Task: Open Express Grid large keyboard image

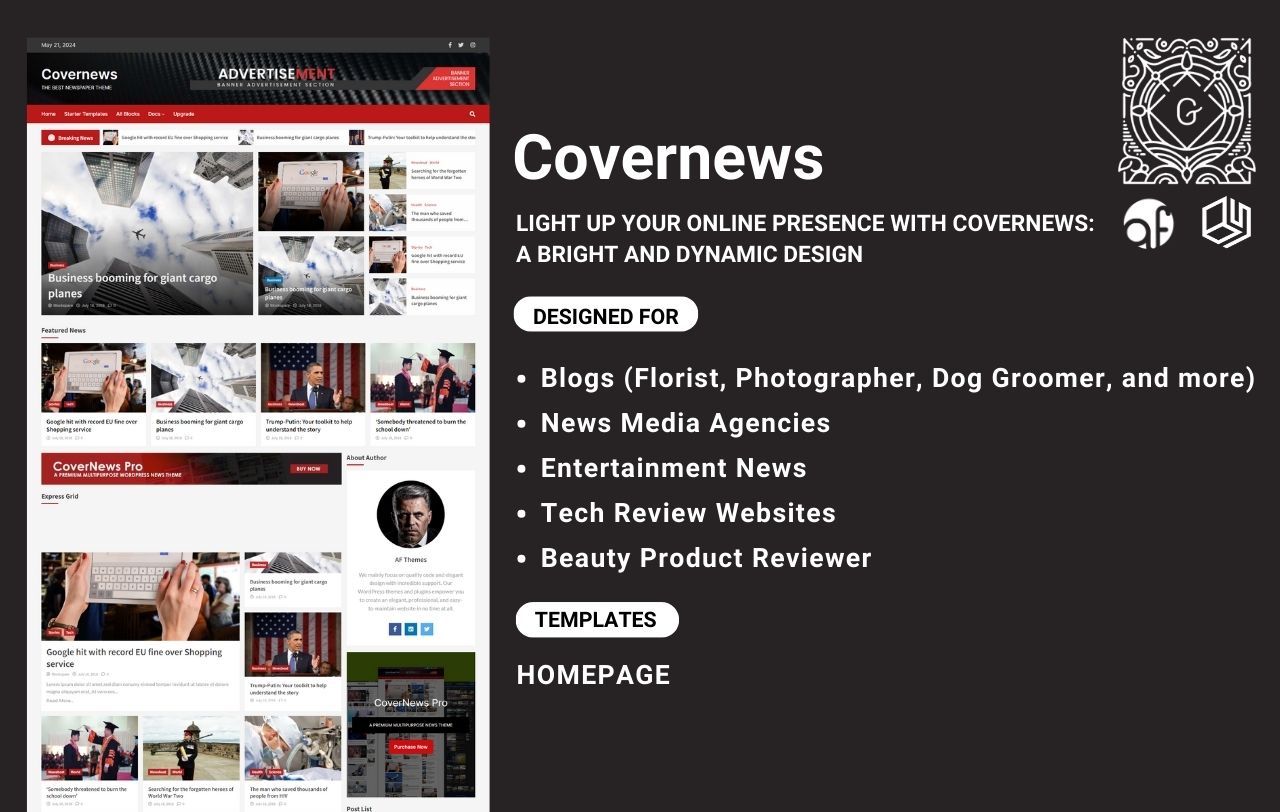Action: pyautogui.click(x=140, y=596)
